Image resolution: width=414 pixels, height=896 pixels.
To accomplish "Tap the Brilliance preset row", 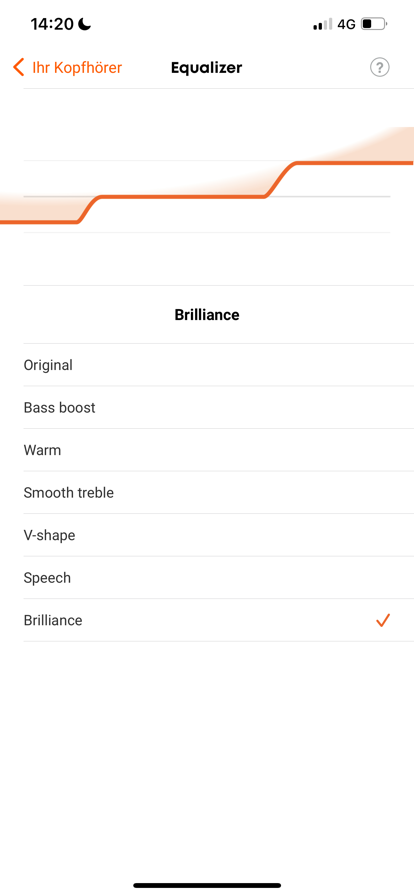I will point(218,620).
